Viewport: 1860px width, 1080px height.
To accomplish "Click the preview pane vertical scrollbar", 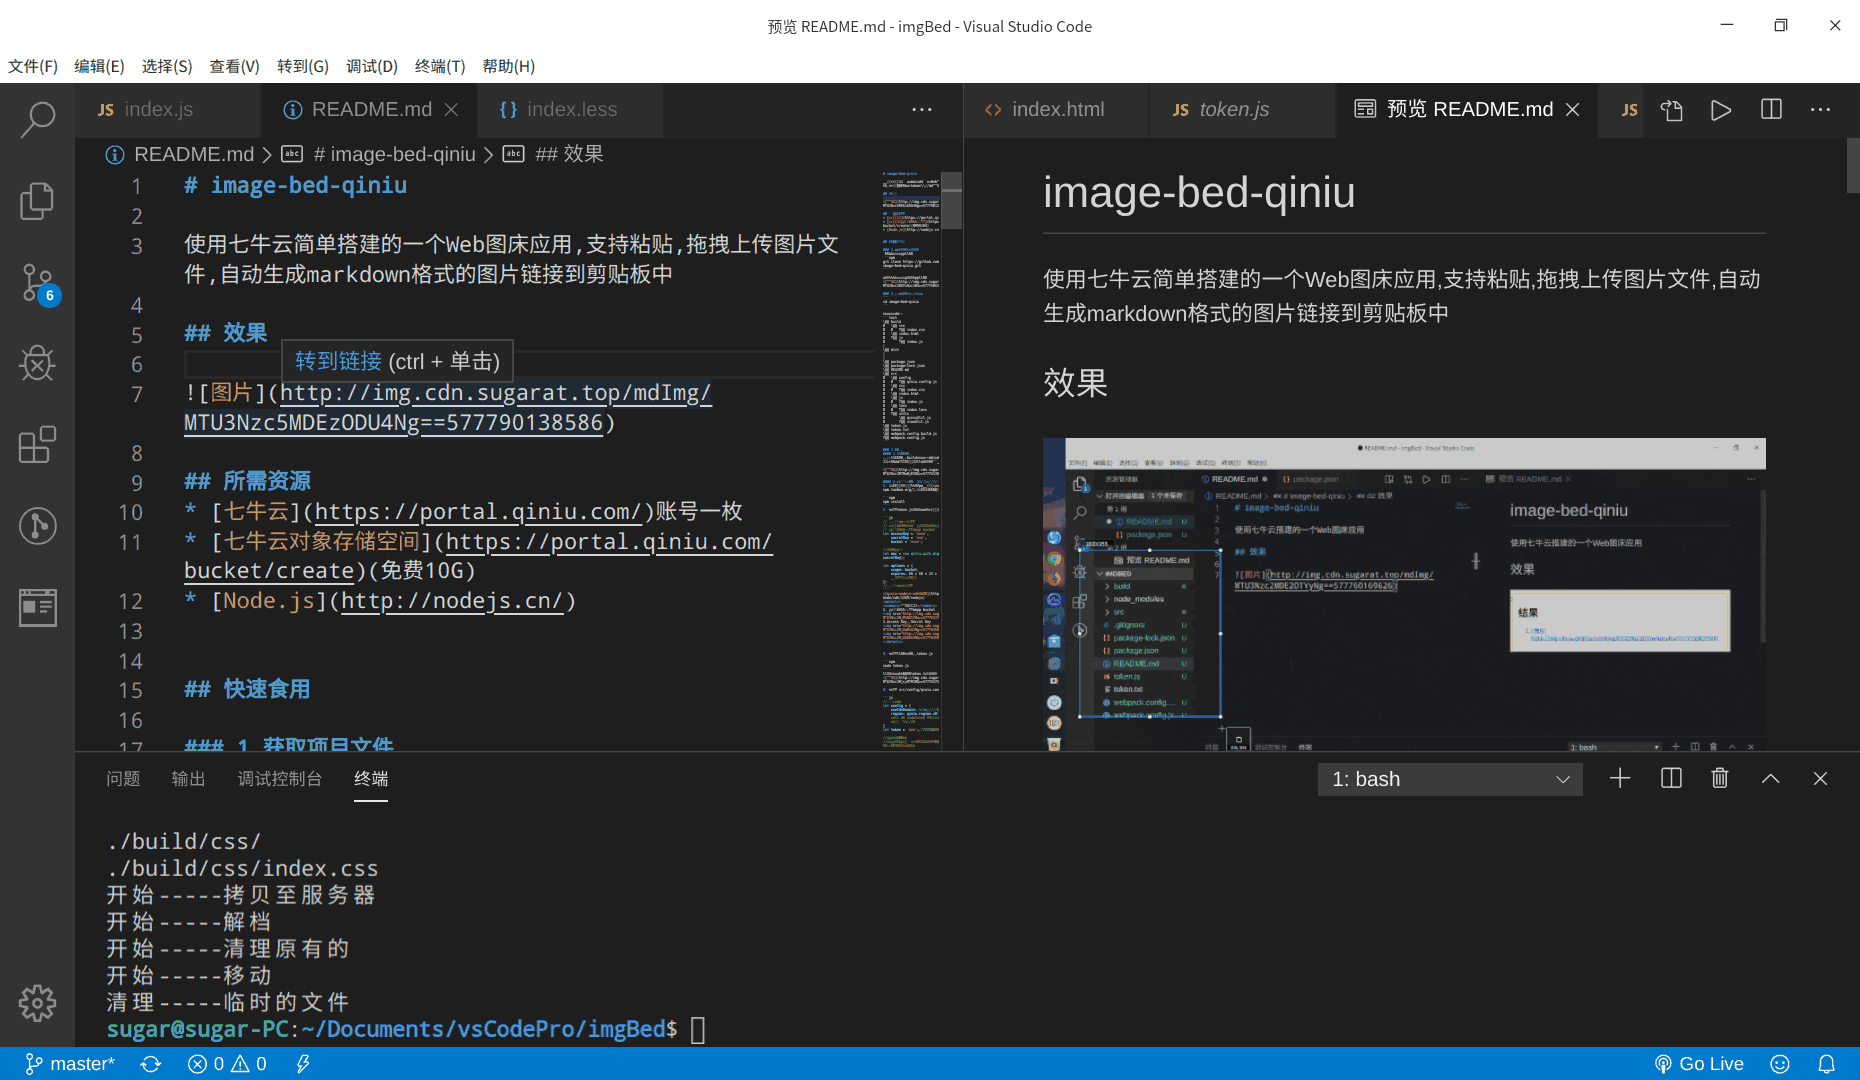I will tap(1853, 166).
